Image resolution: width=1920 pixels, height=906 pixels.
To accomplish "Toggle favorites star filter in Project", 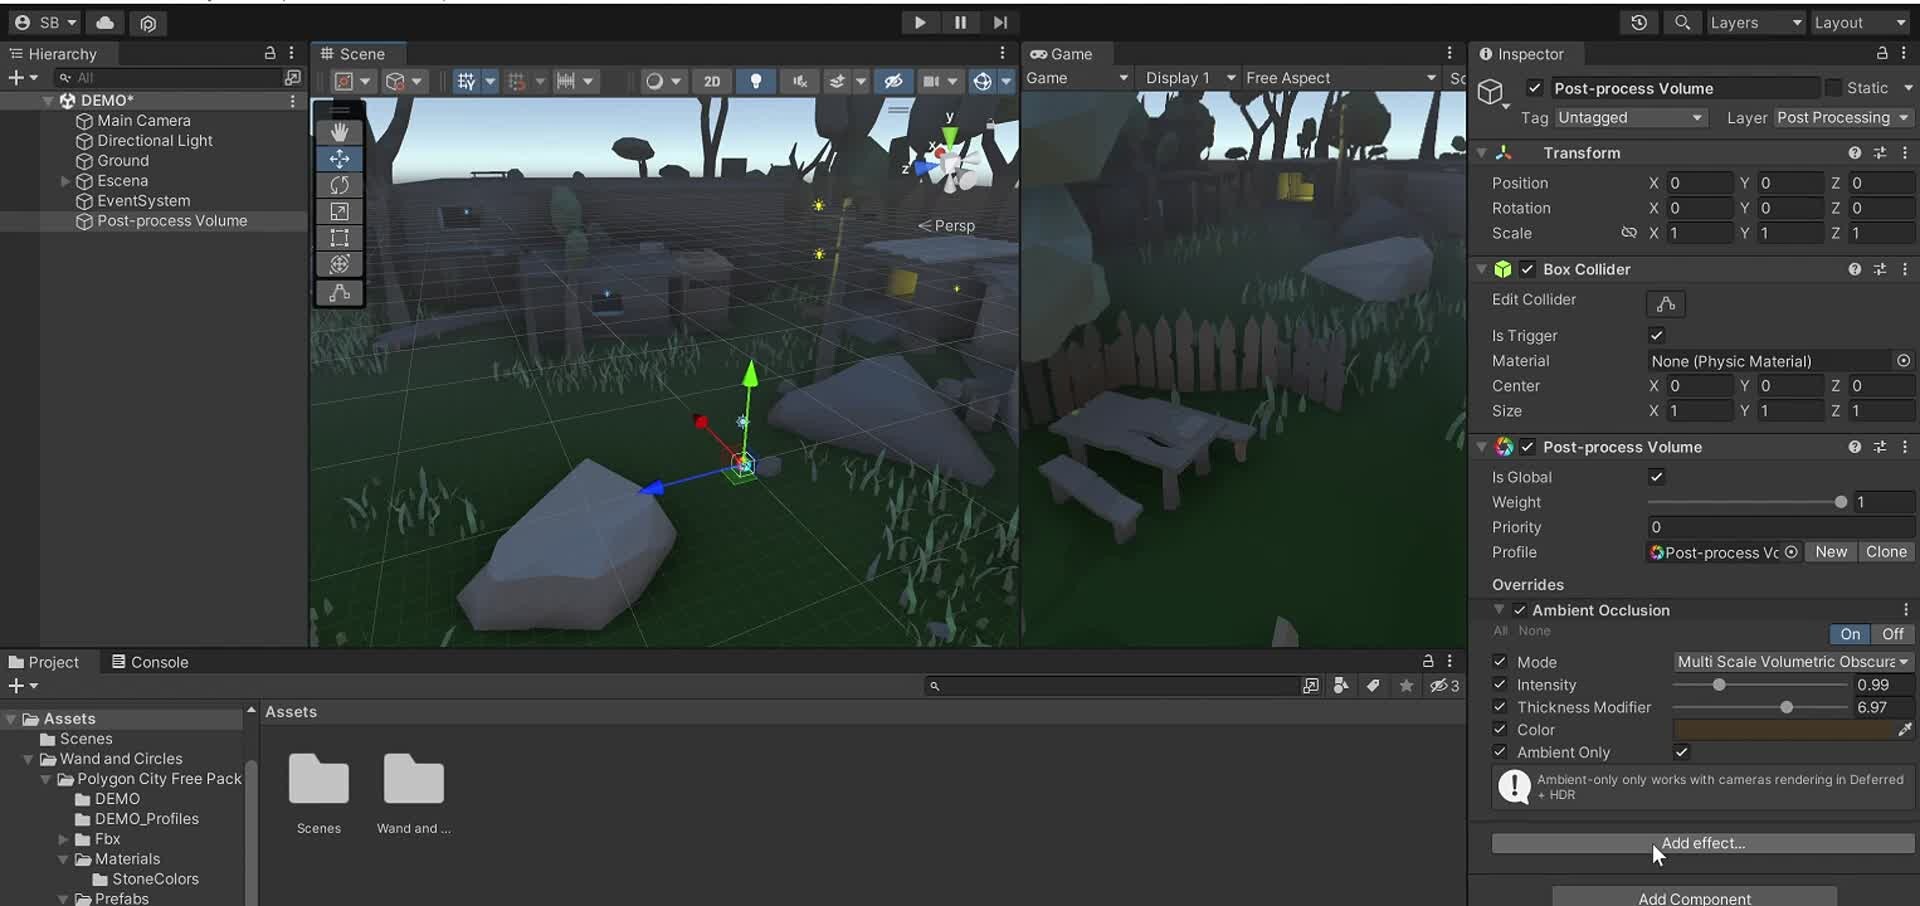I will (x=1407, y=686).
